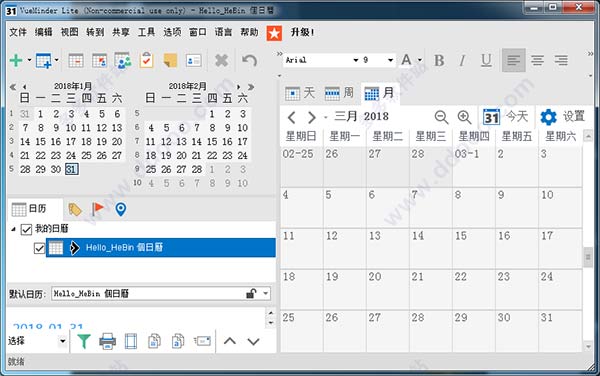Switch to the 周 week view tab
The width and height of the screenshot is (600, 376).
point(339,93)
